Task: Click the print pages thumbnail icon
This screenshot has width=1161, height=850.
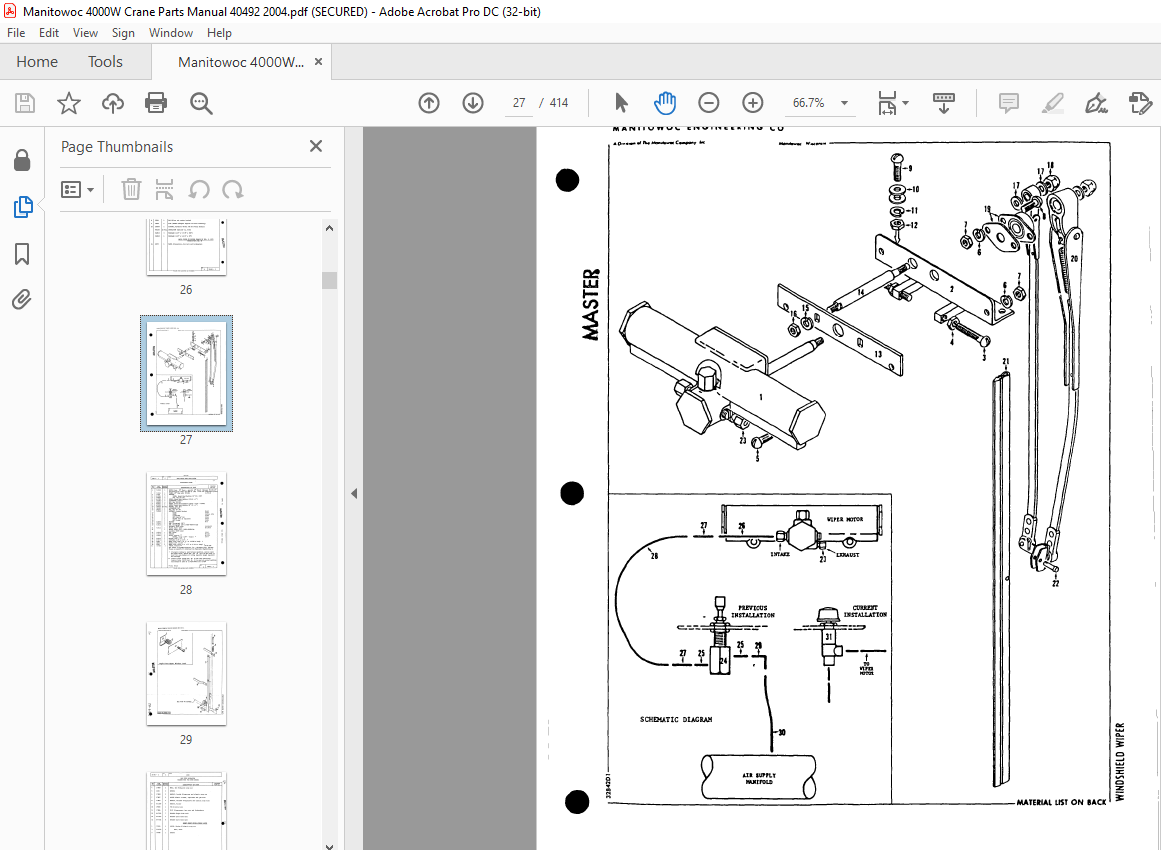Action: tap(164, 190)
